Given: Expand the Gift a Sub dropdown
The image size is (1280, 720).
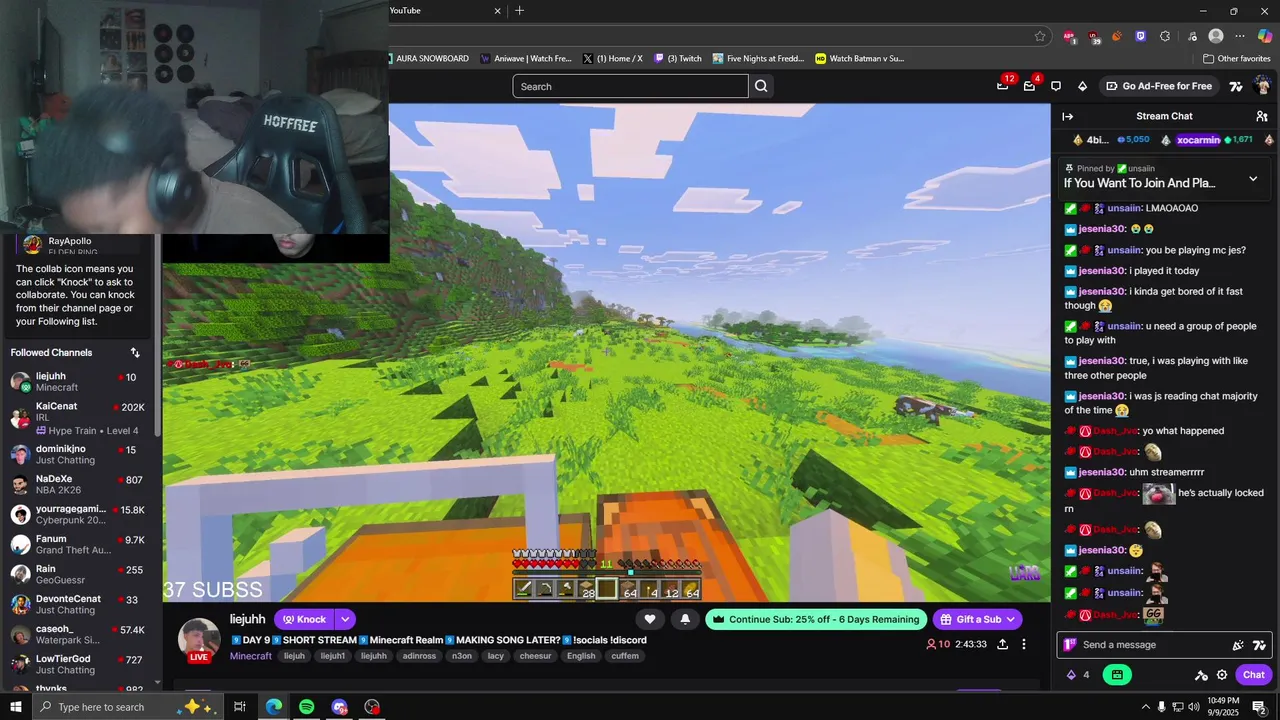Looking at the screenshot, I should (1010, 619).
